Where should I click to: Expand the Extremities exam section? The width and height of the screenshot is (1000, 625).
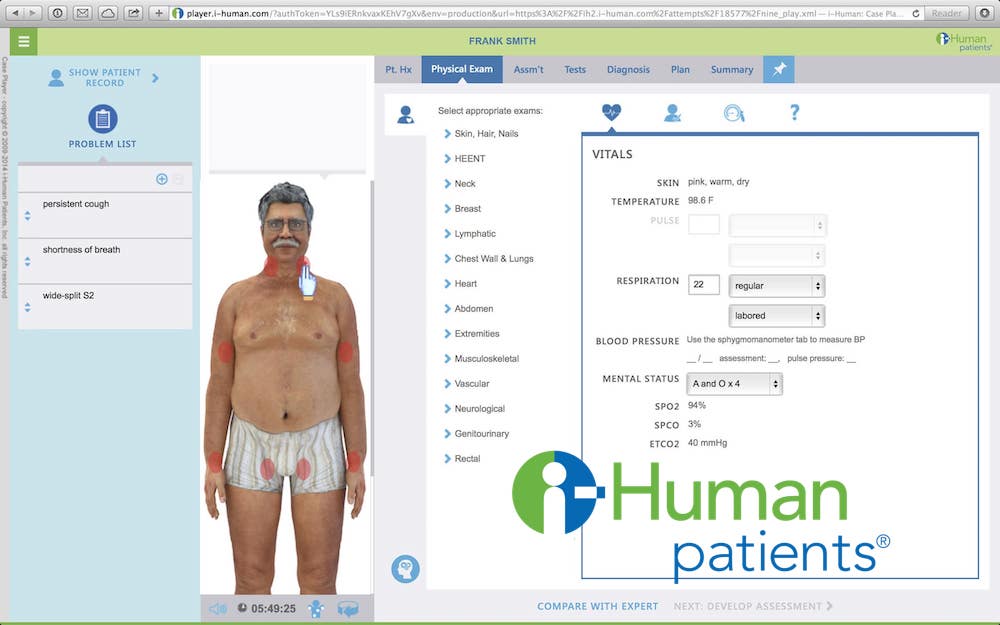pyautogui.click(x=471, y=333)
